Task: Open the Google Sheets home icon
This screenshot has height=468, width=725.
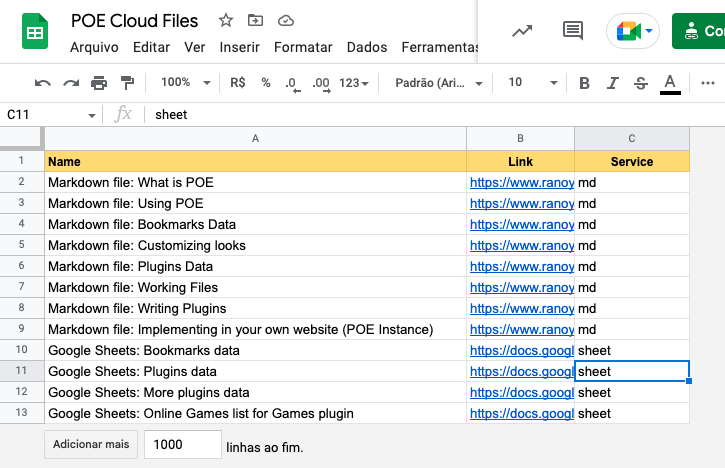Action: tap(35, 31)
